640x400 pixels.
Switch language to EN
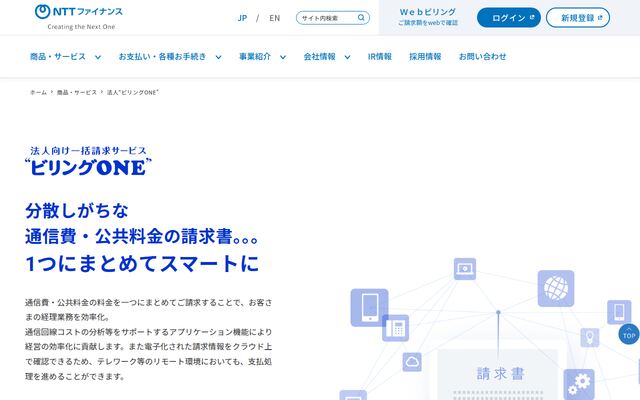point(274,18)
